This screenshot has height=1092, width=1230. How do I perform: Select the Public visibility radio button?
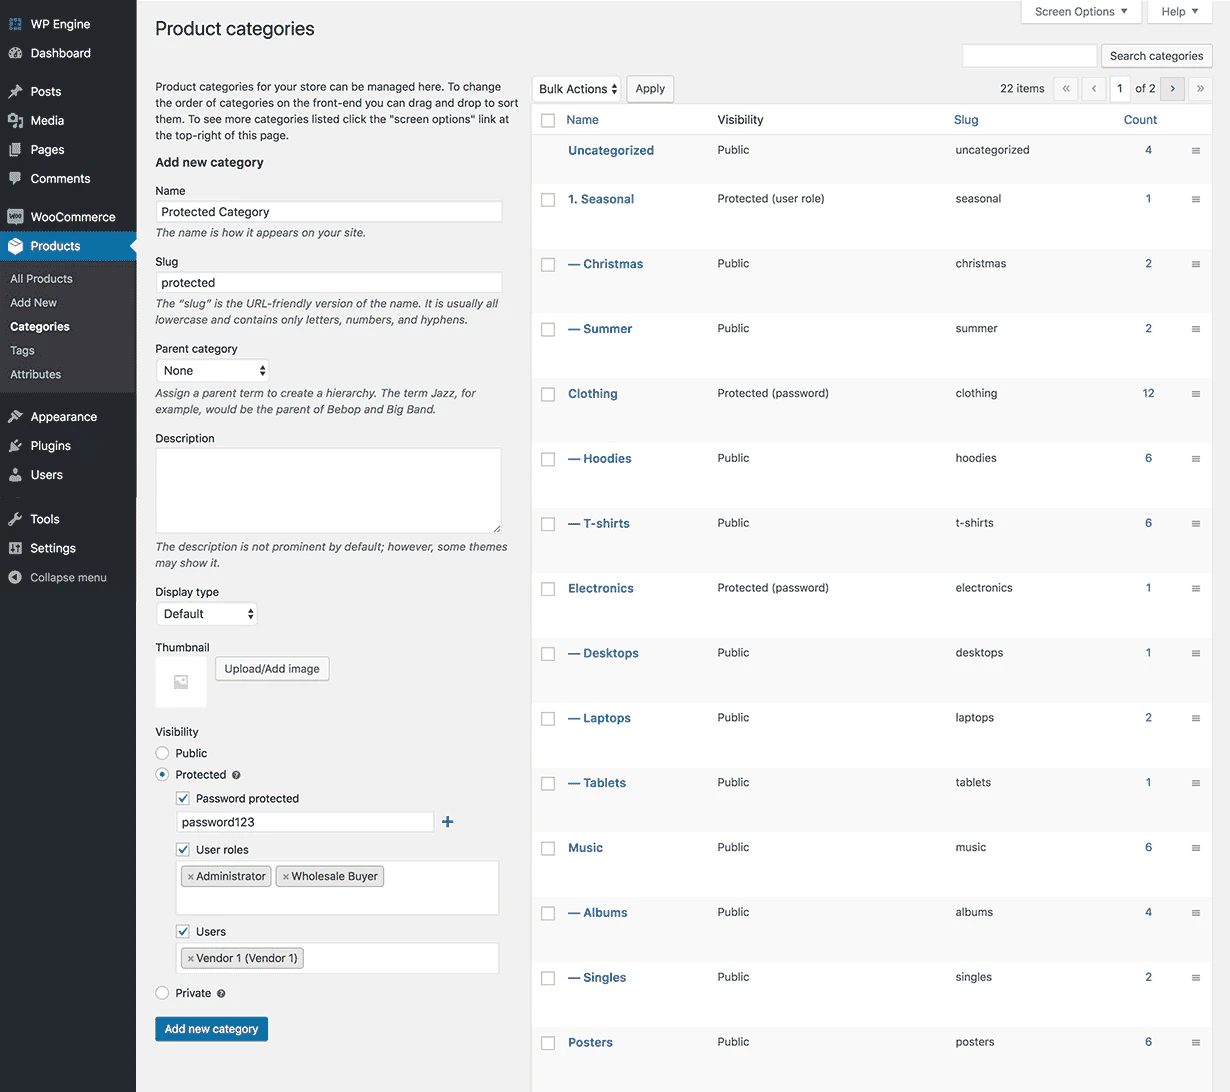[x=162, y=753]
